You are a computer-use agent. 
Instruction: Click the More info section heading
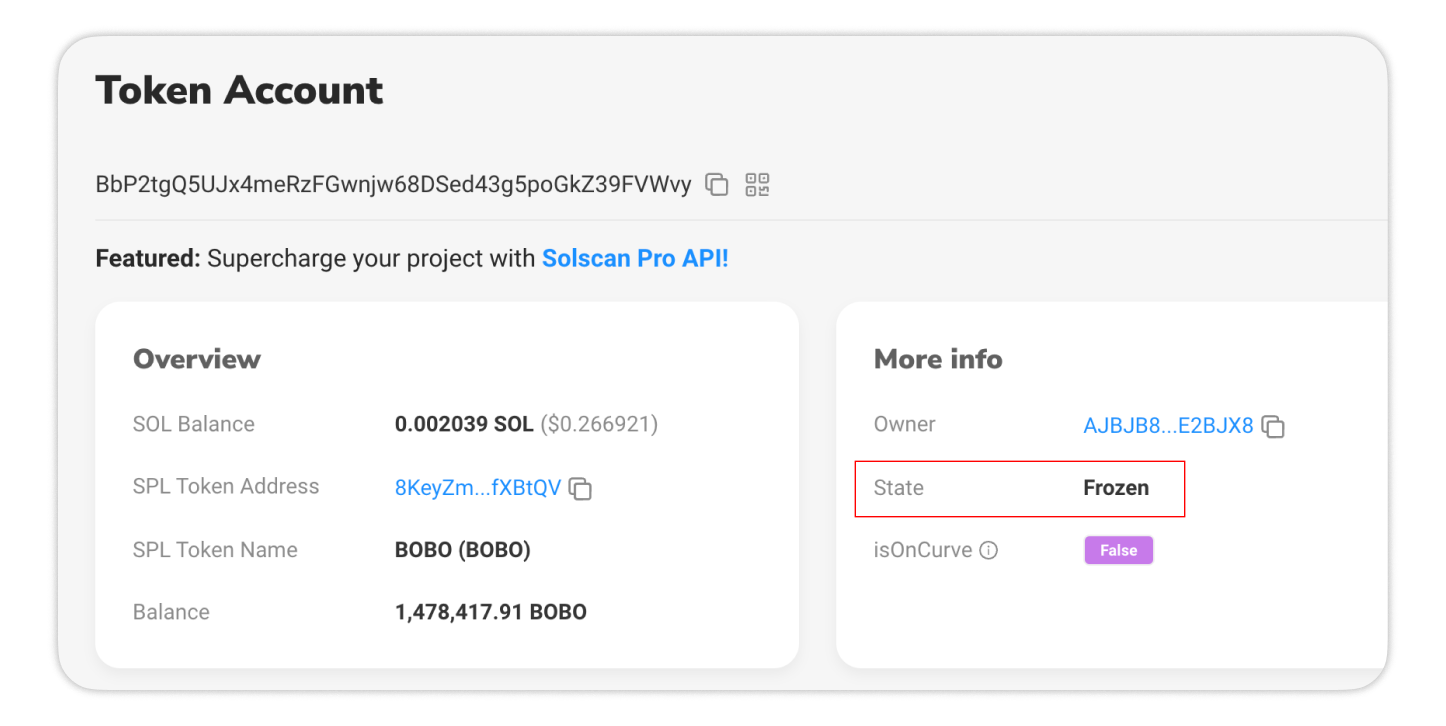(938, 360)
